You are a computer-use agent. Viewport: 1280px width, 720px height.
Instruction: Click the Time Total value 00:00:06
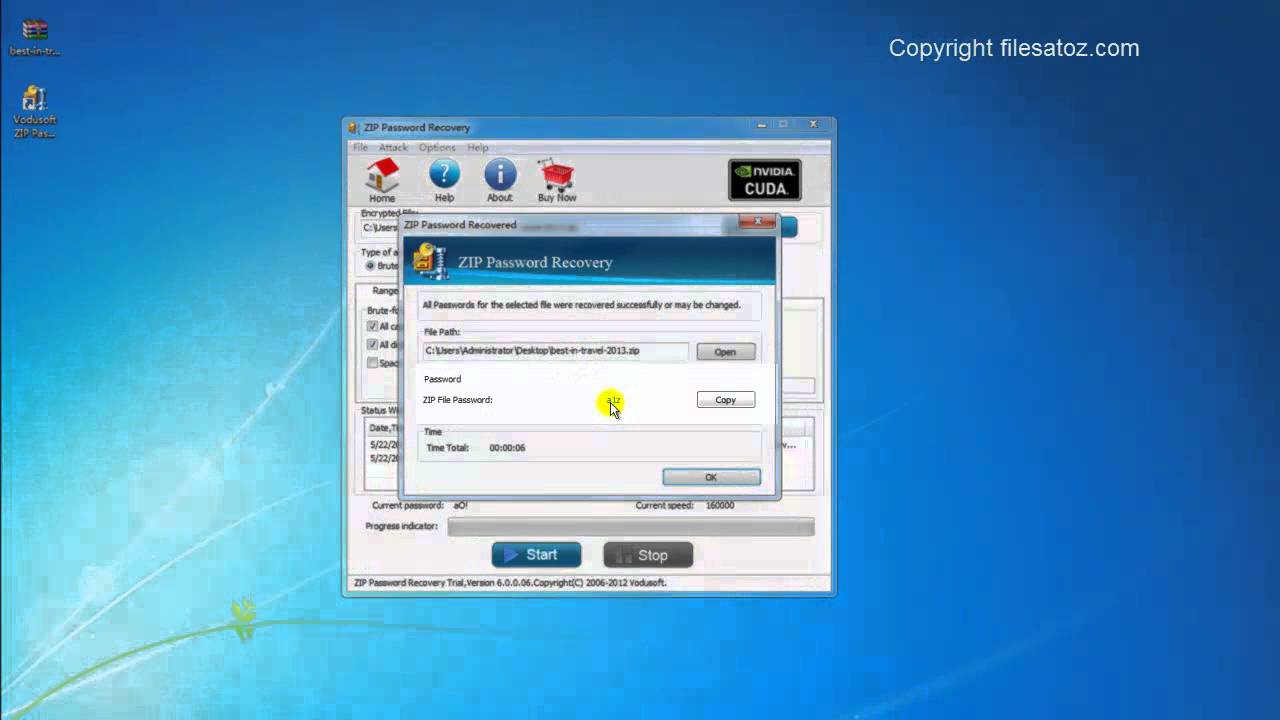(507, 448)
